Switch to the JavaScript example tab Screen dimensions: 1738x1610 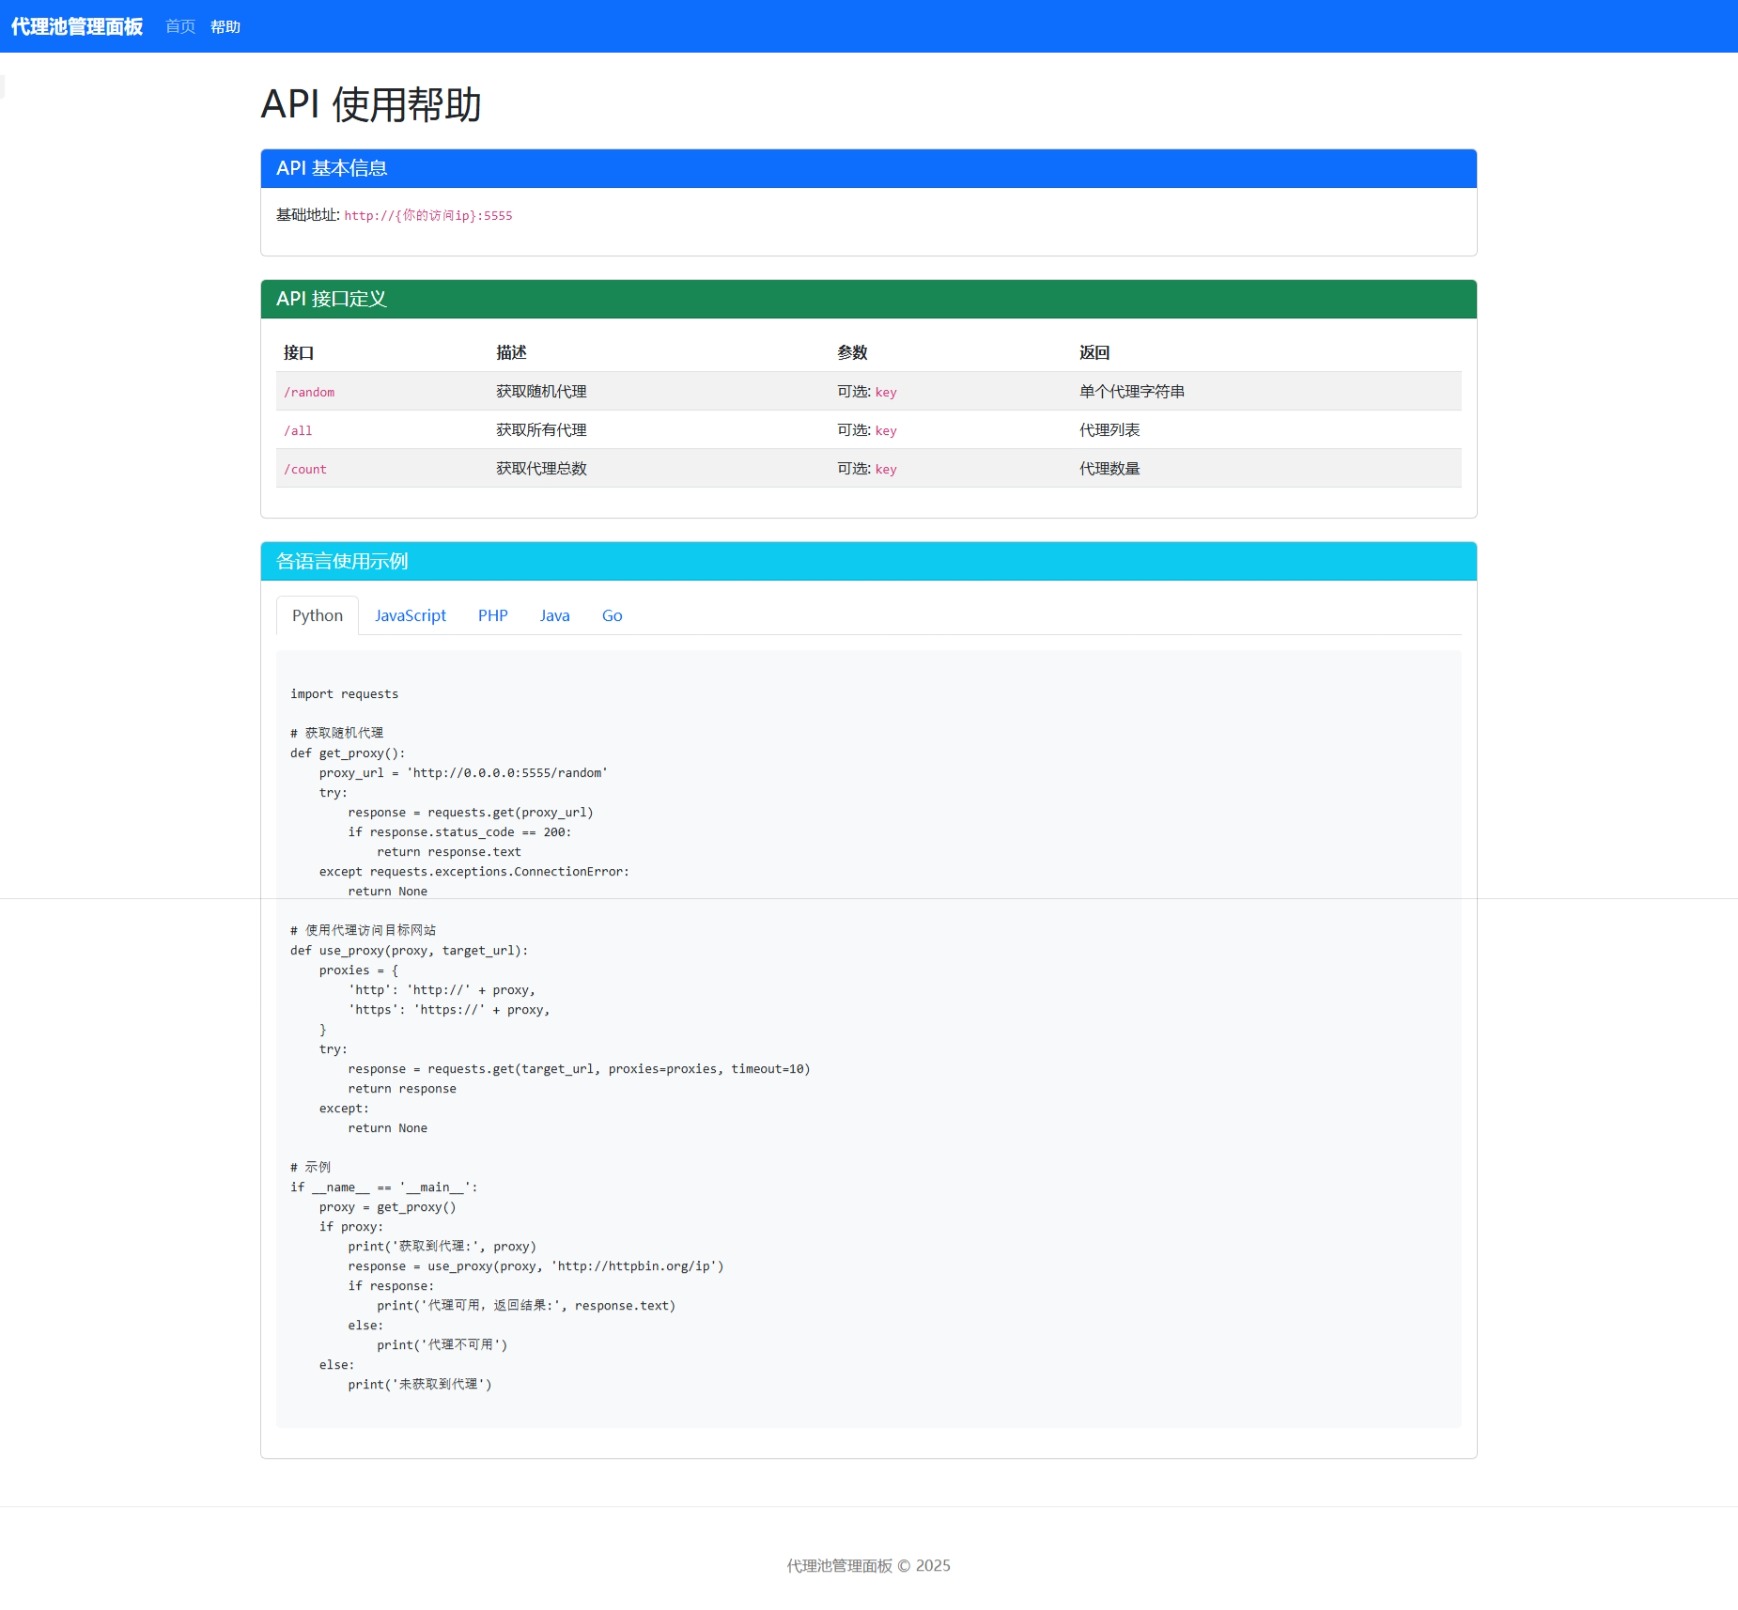click(x=410, y=616)
